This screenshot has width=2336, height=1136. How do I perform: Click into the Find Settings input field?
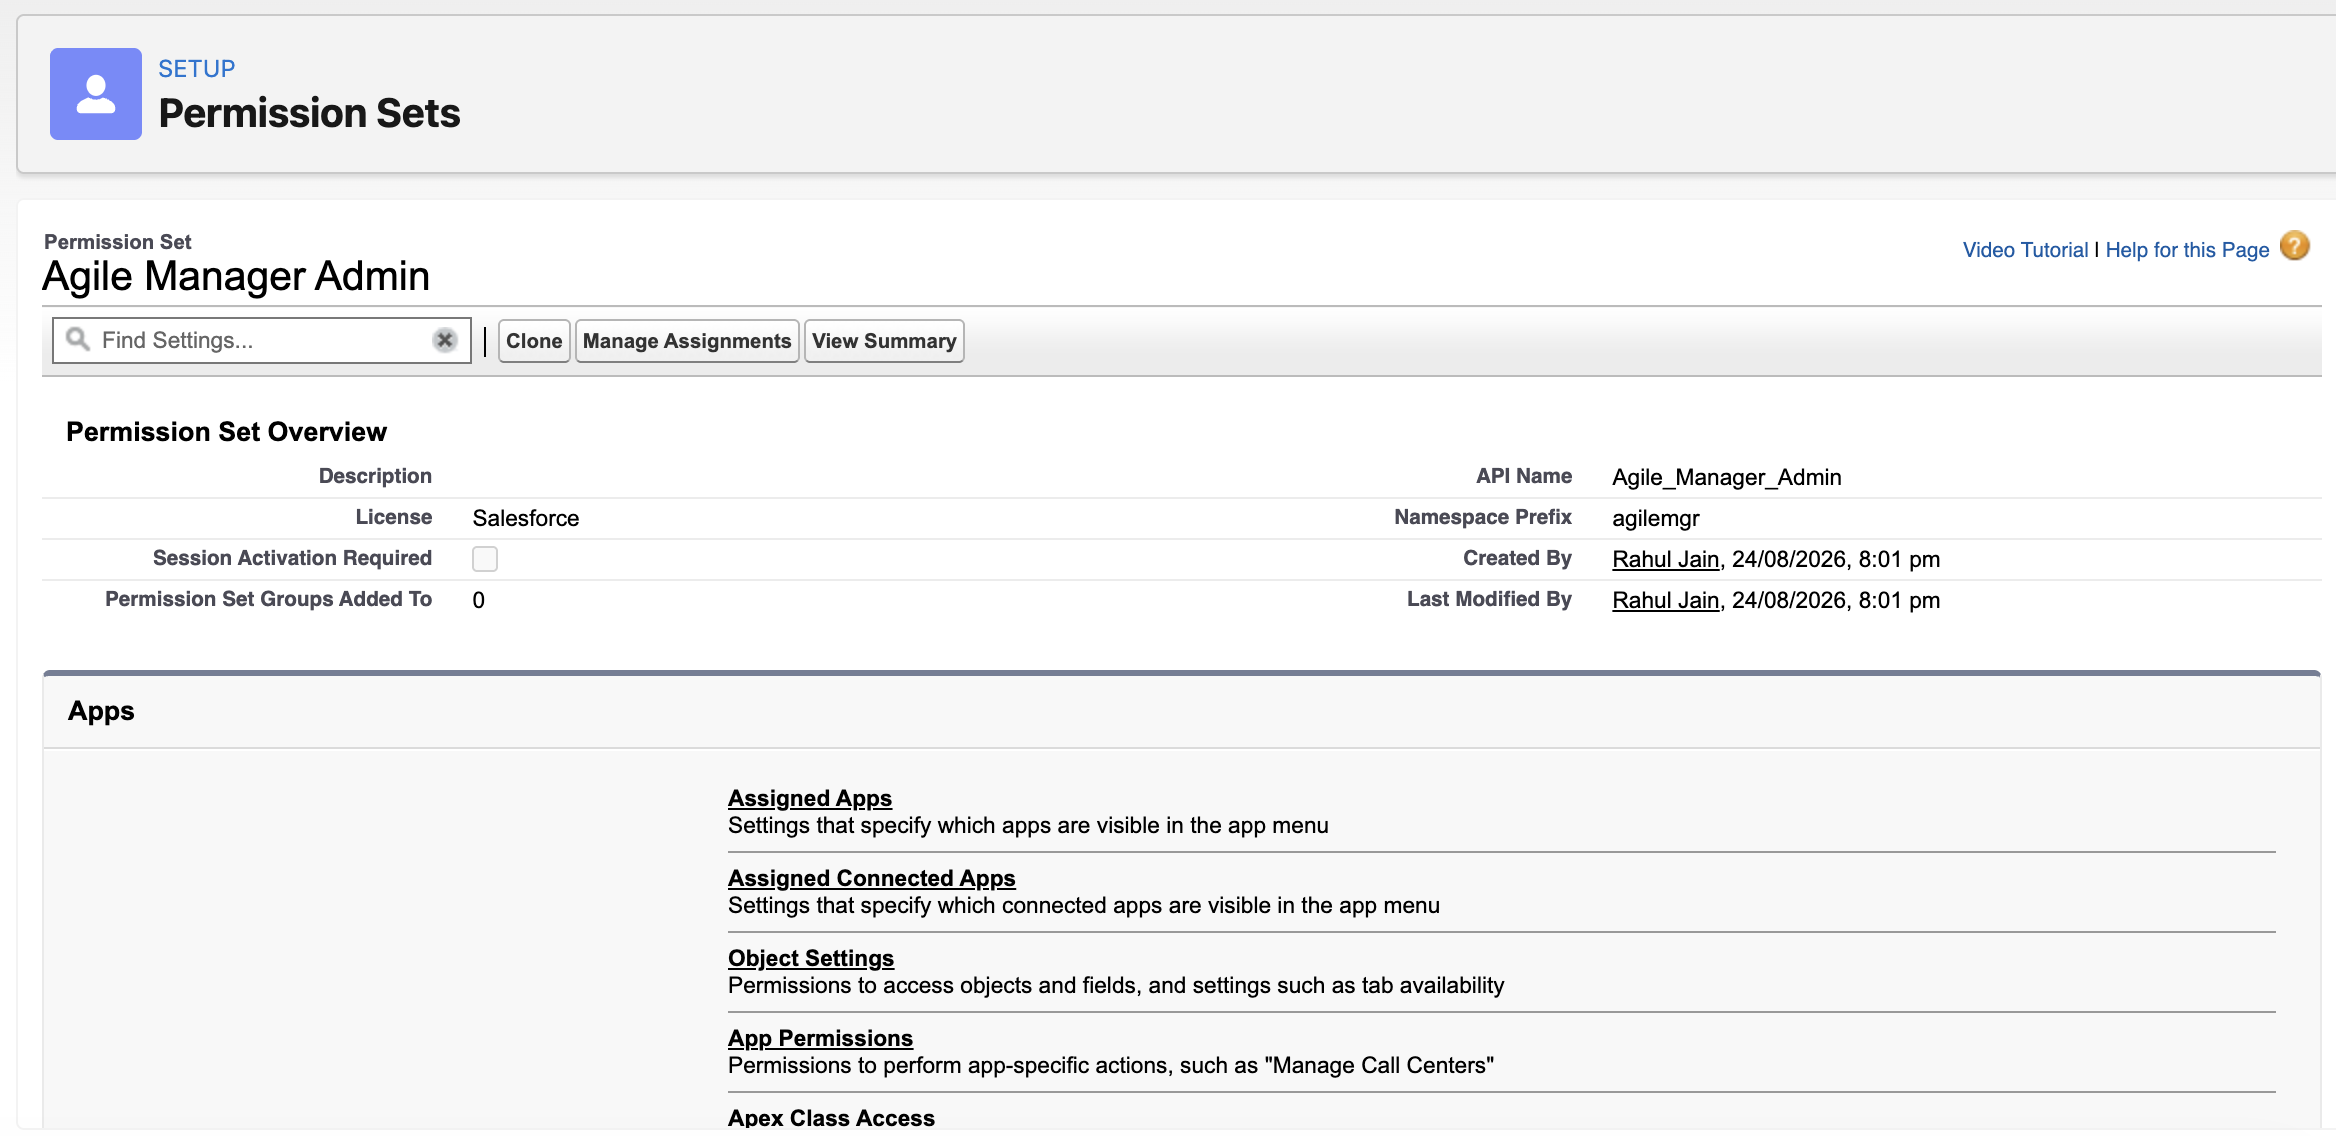262,340
